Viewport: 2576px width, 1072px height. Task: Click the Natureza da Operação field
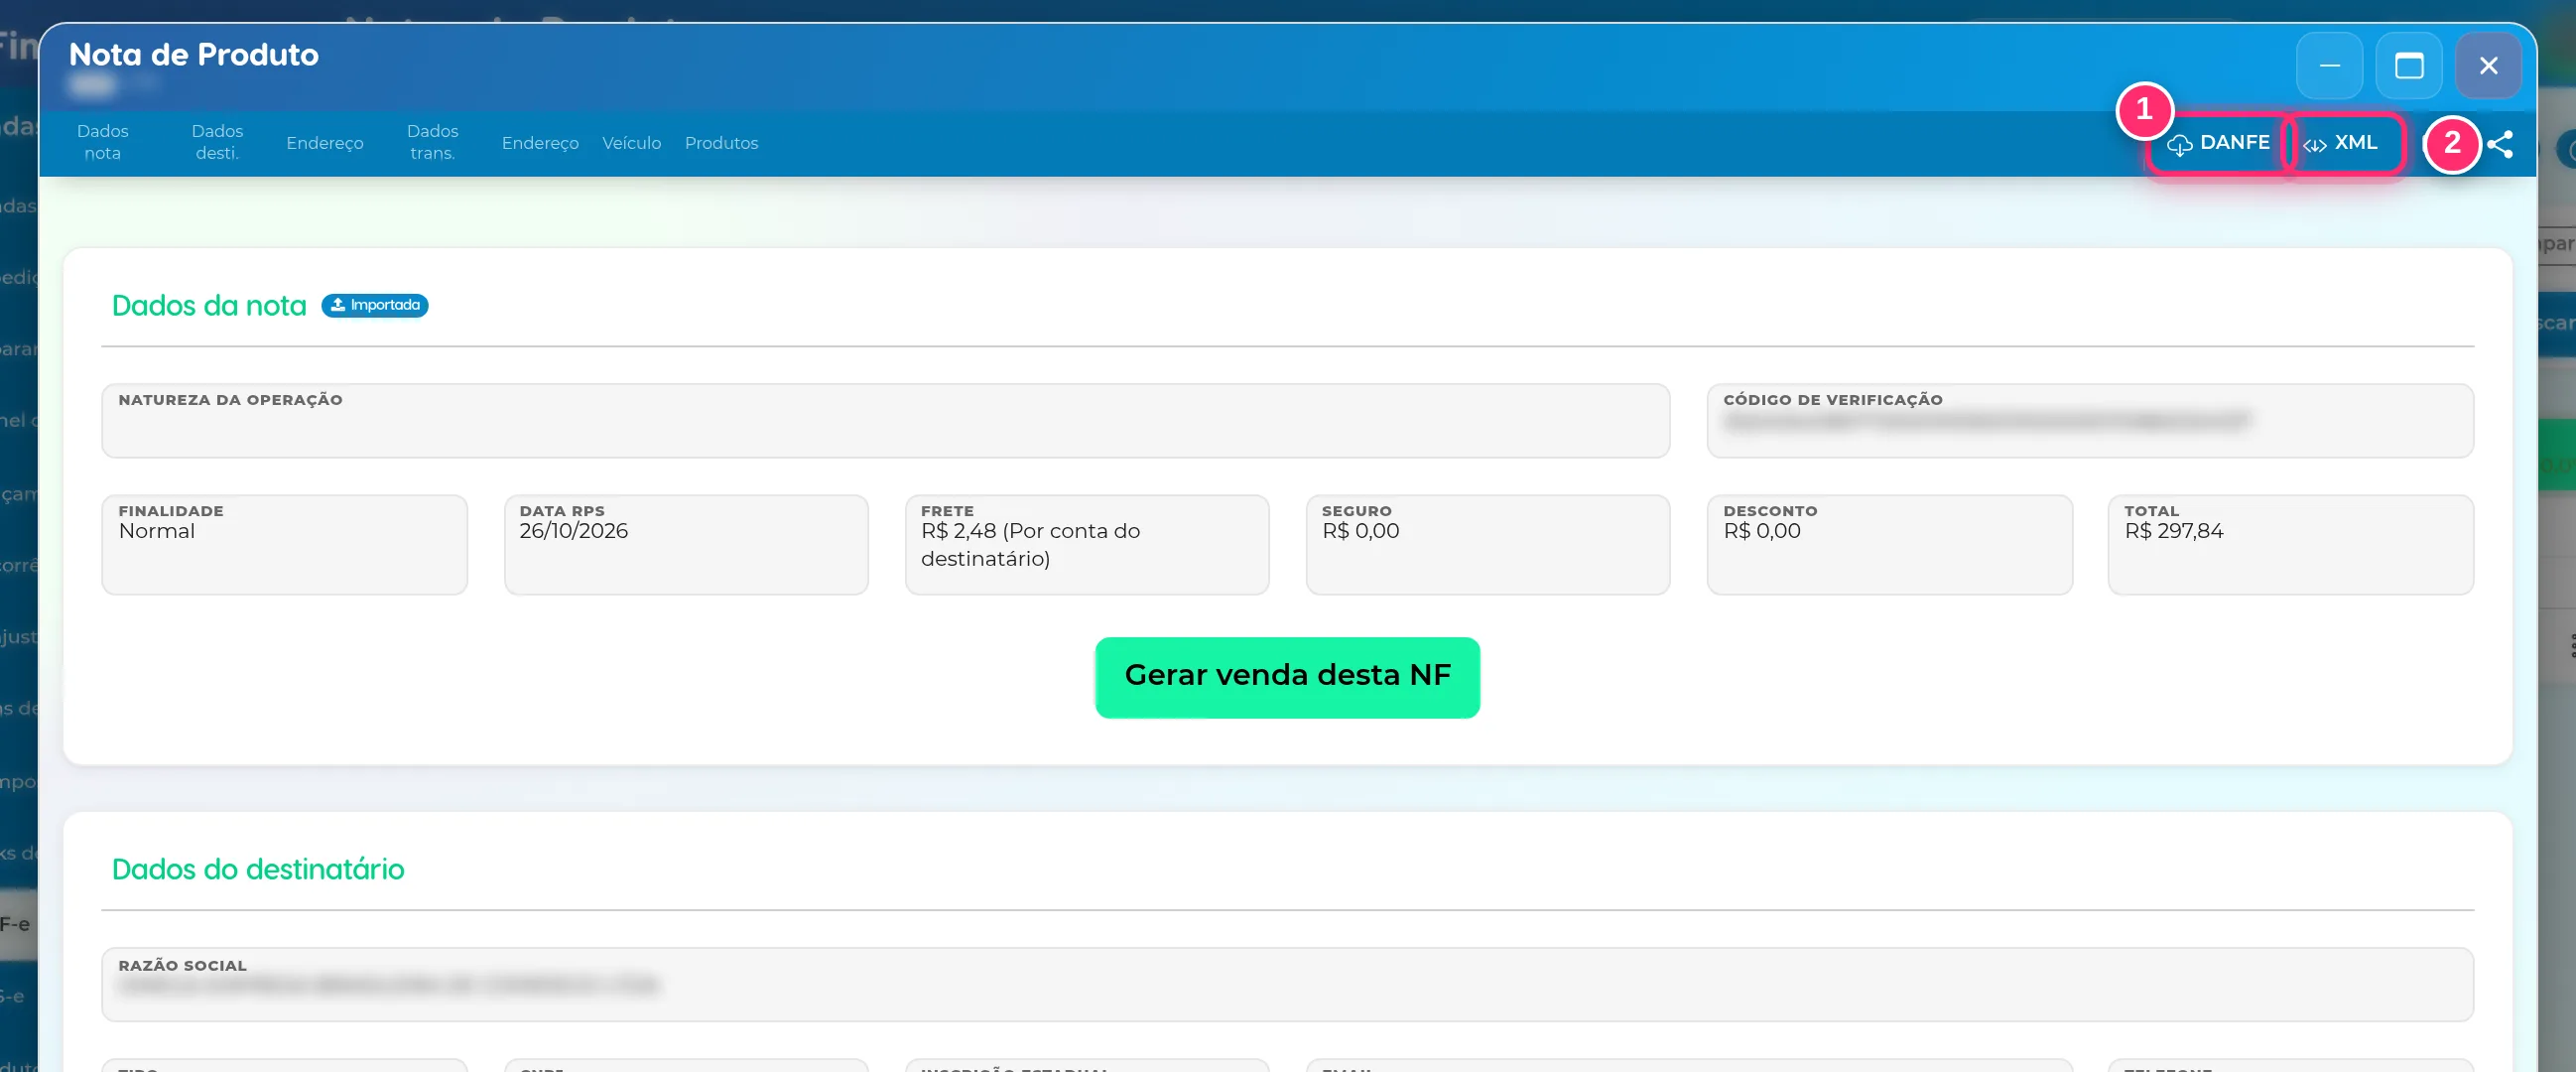tap(885, 421)
